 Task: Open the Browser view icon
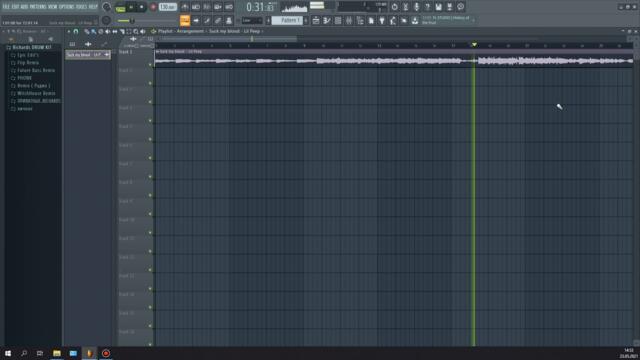click(x=360, y=20)
